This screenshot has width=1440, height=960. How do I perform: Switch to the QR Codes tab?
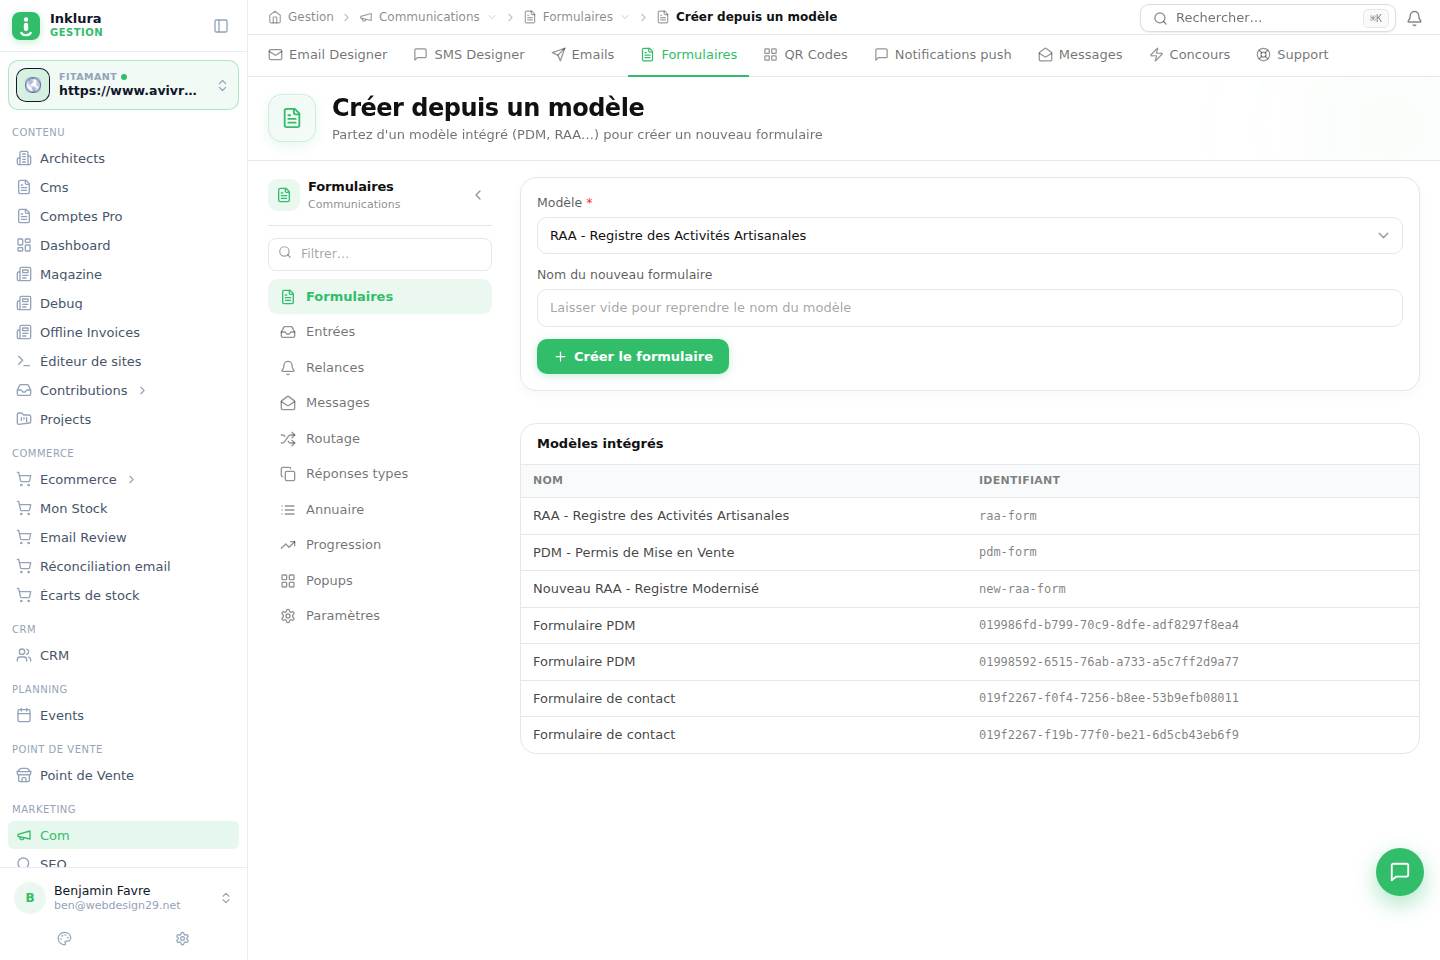pyautogui.click(x=805, y=54)
